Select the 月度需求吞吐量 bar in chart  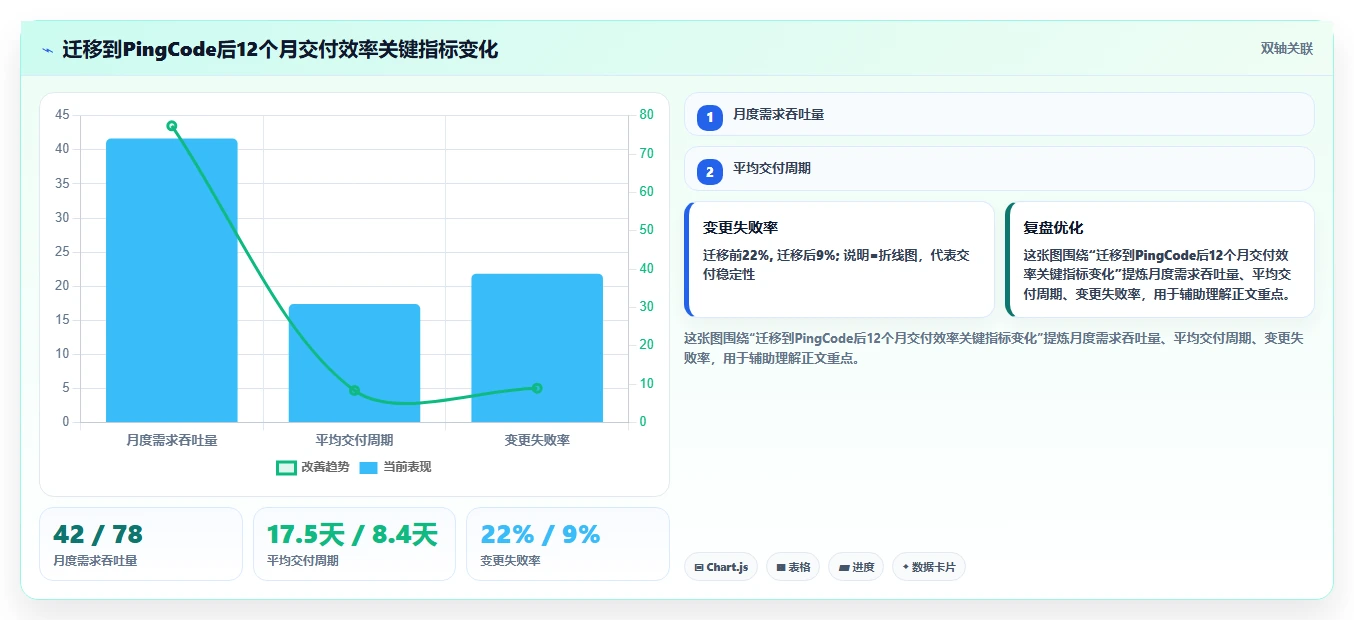click(x=172, y=280)
